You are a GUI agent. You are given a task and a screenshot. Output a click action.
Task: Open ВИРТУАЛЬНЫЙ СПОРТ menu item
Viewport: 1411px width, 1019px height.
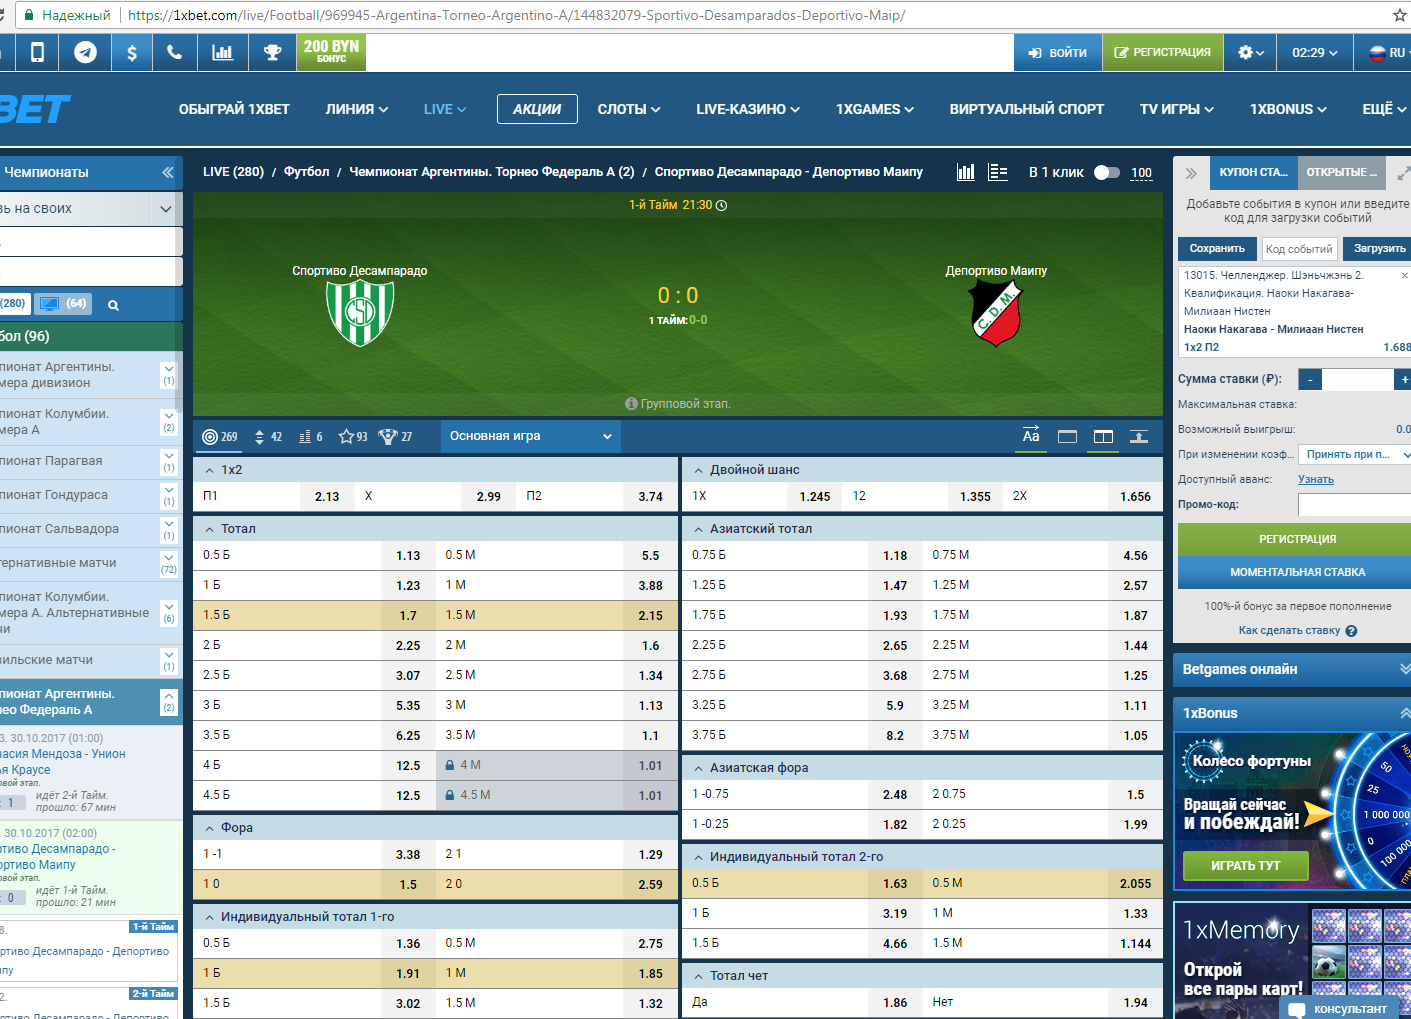[x=1027, y=109]
